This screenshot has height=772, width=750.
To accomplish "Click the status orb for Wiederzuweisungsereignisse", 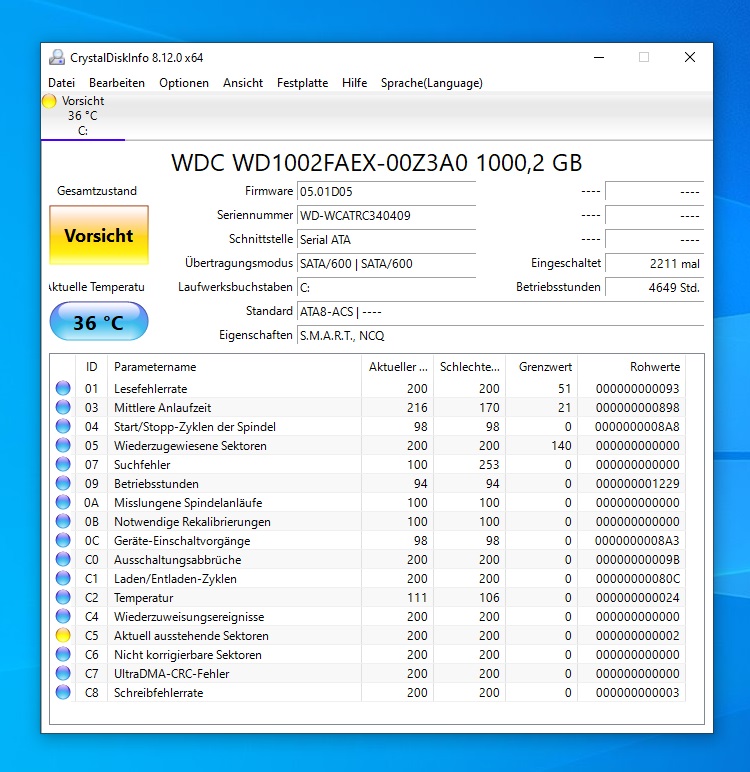I will point(63,616).
